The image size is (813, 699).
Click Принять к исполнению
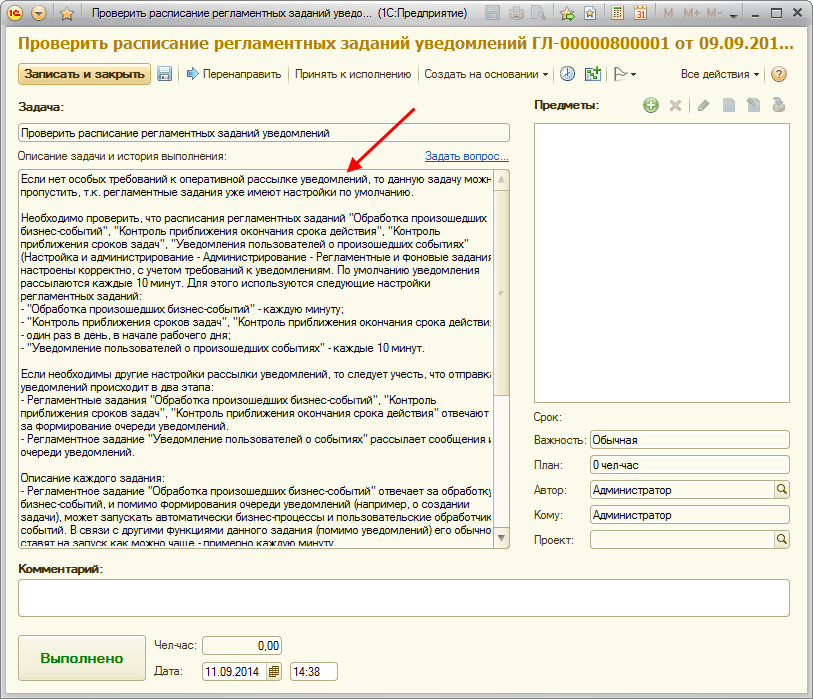pos(353,74)
